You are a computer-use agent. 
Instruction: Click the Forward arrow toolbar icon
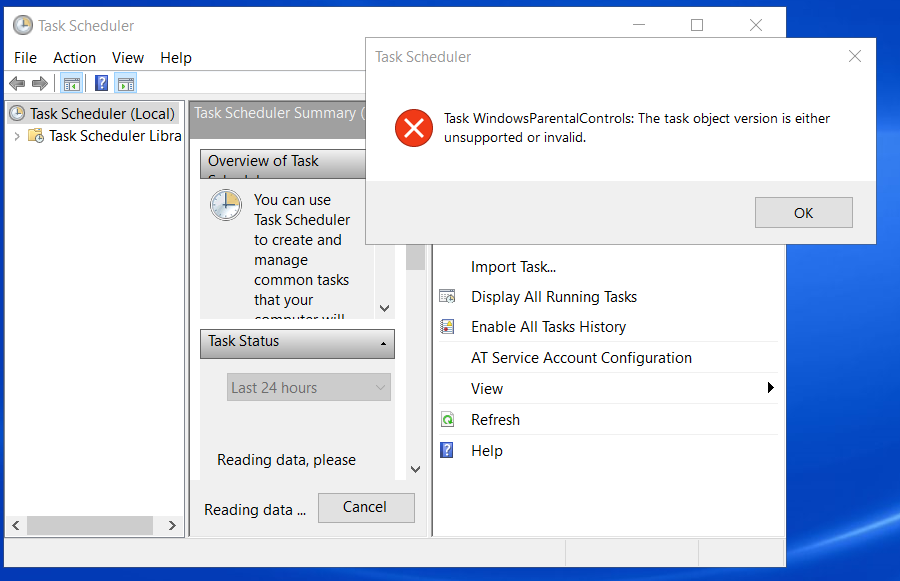40,84
